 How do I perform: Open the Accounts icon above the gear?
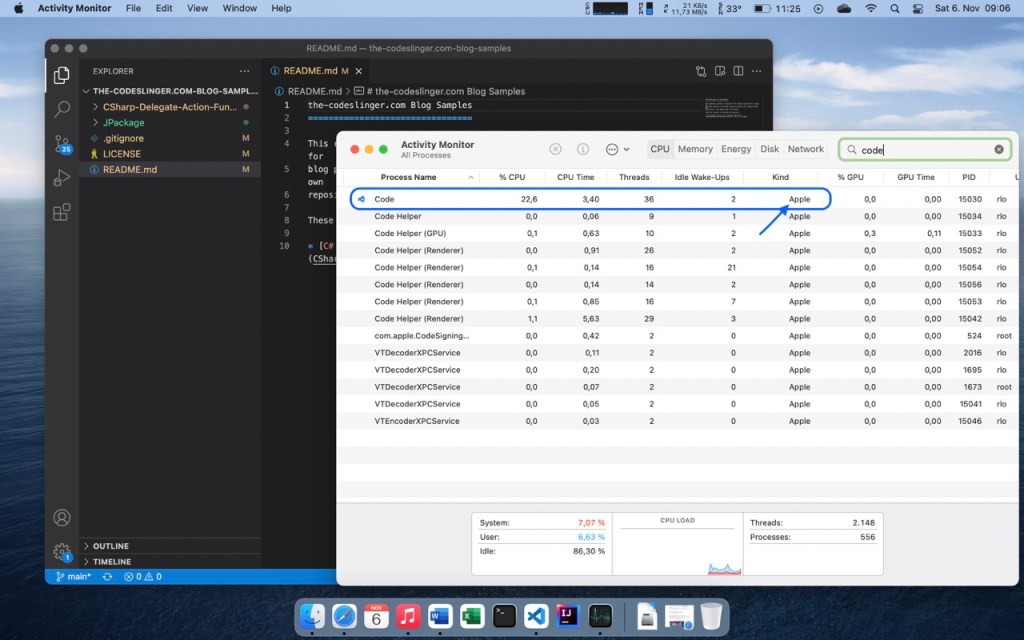(62, 517)
